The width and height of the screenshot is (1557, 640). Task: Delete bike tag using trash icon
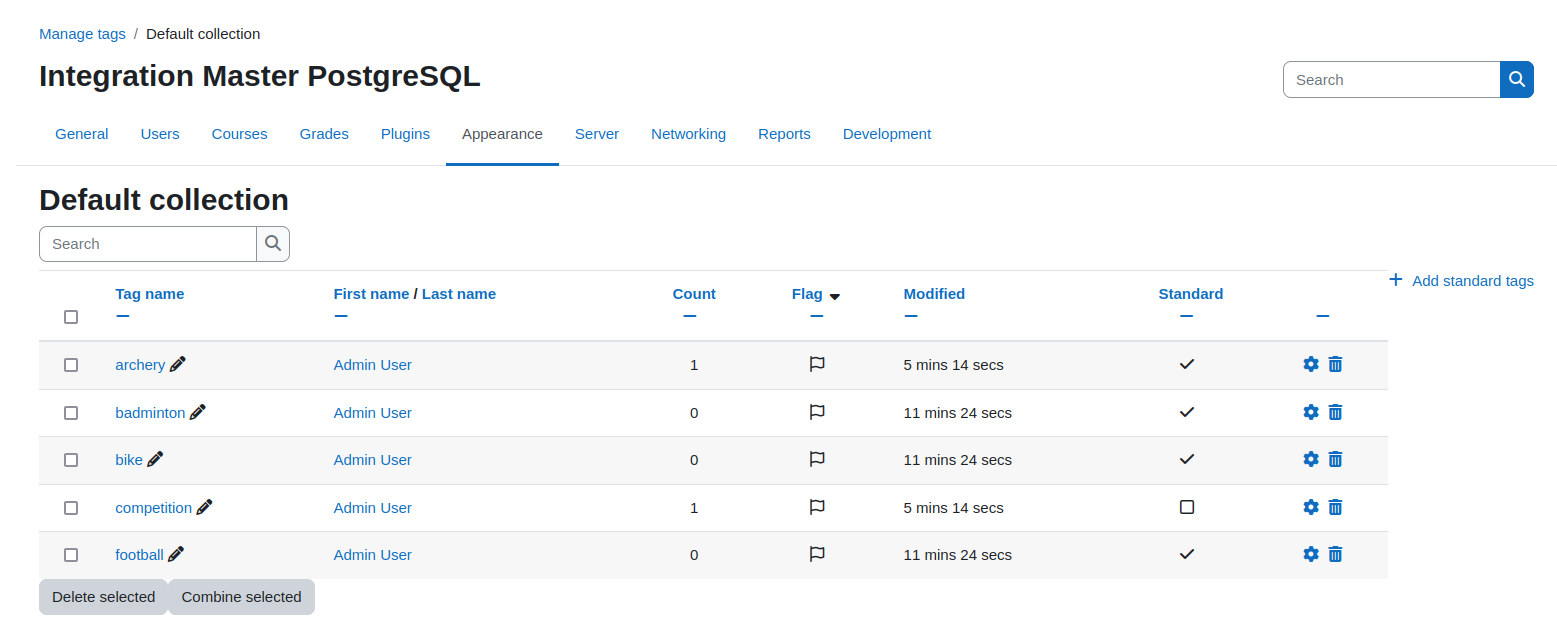[x=1335, y=459]
